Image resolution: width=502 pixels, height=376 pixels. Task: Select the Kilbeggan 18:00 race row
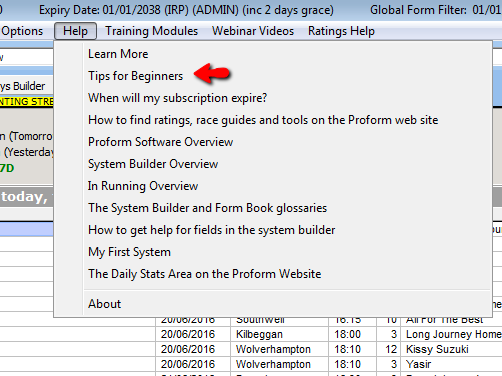pos(328,334)
